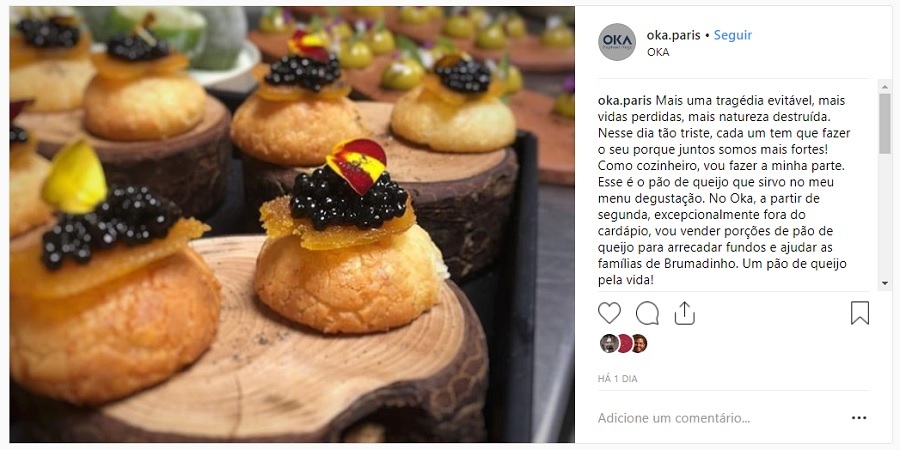Viewport: 900px width, 450px height.
Task: Open the OKA profile avatar
Action: click(616, 42)
